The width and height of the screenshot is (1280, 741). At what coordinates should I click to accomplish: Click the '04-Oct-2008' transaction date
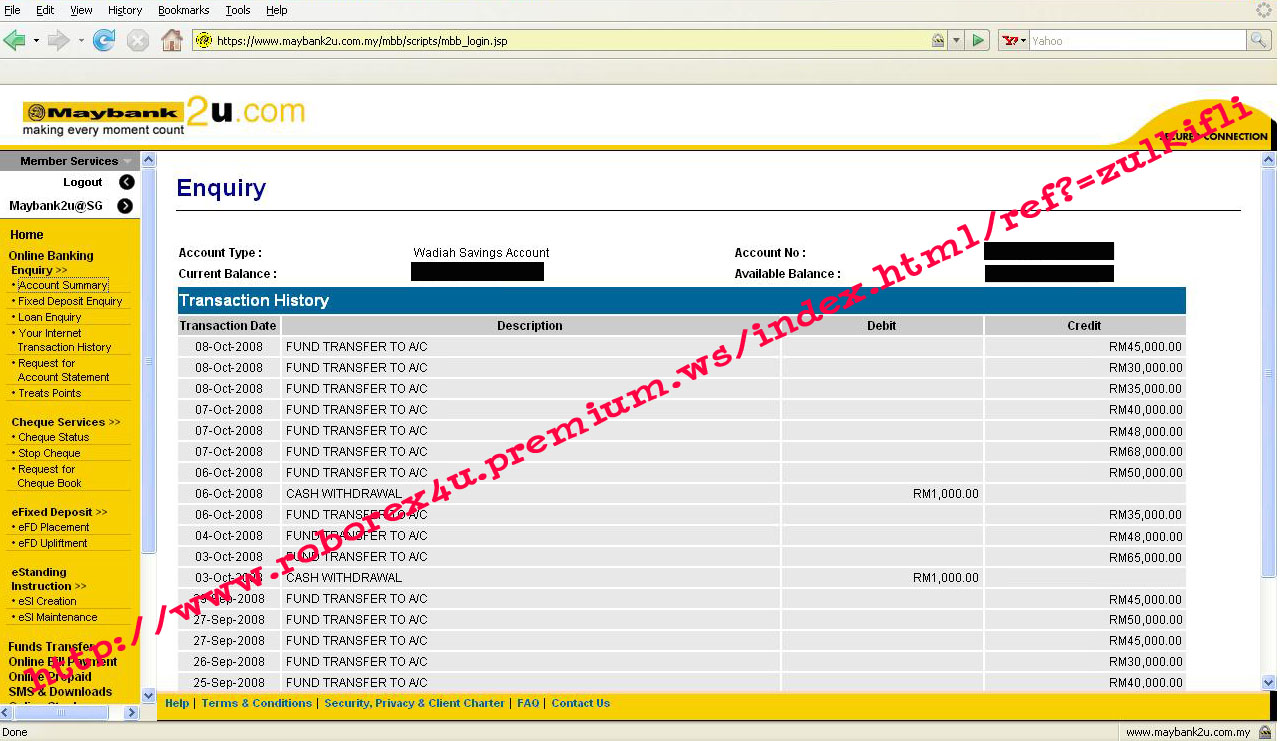point(229,536)
